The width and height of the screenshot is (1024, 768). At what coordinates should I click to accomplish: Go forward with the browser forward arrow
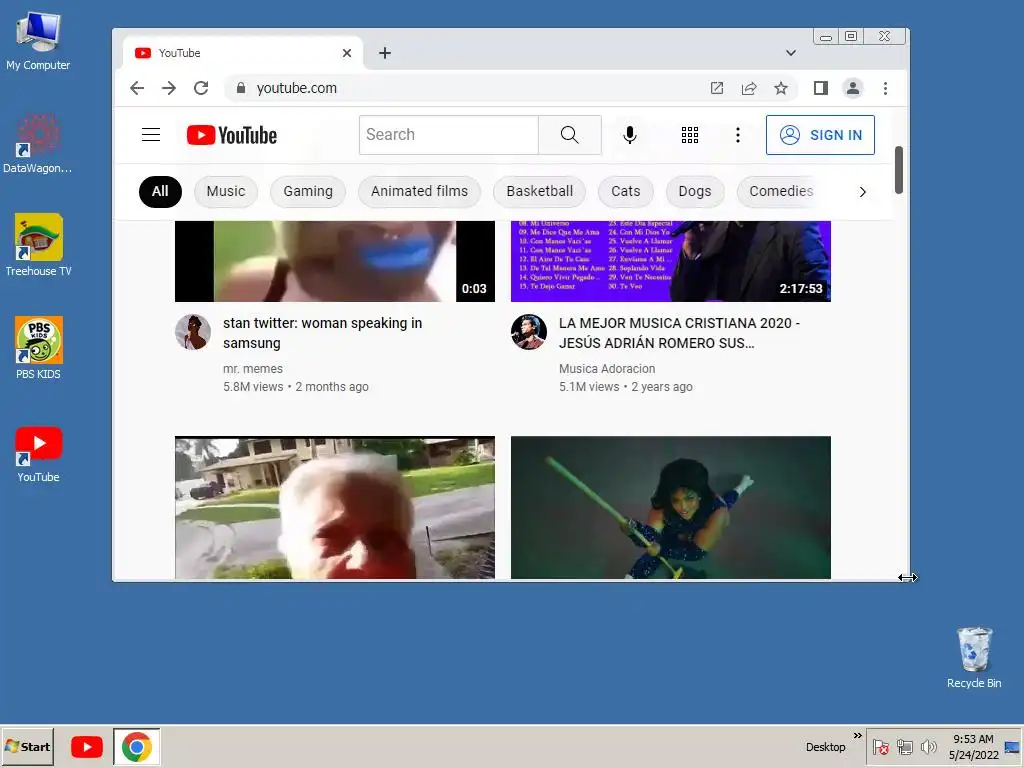pyautogui.click(x=169, y=88)
